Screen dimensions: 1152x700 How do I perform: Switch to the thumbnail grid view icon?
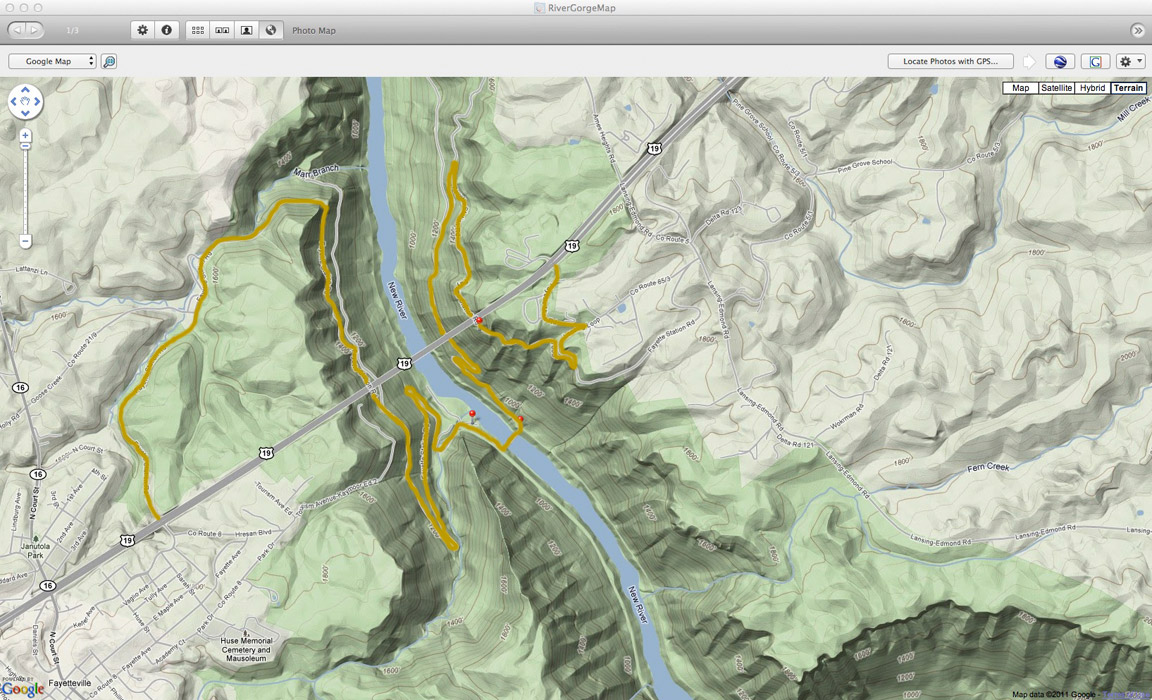(198, 30)
